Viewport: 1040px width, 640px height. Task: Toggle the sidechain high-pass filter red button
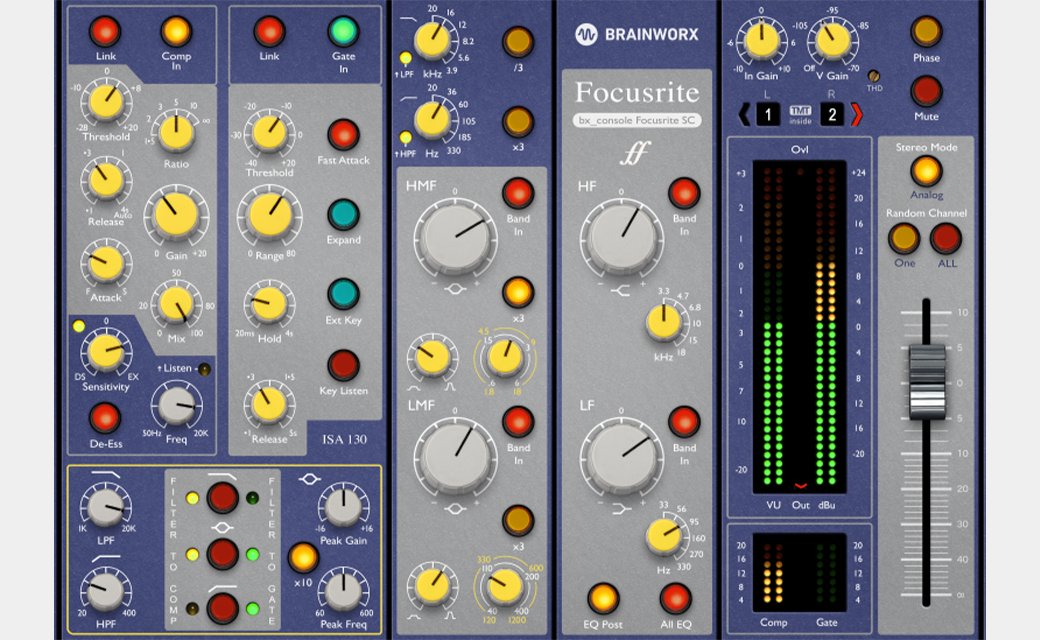click(222, 608)
